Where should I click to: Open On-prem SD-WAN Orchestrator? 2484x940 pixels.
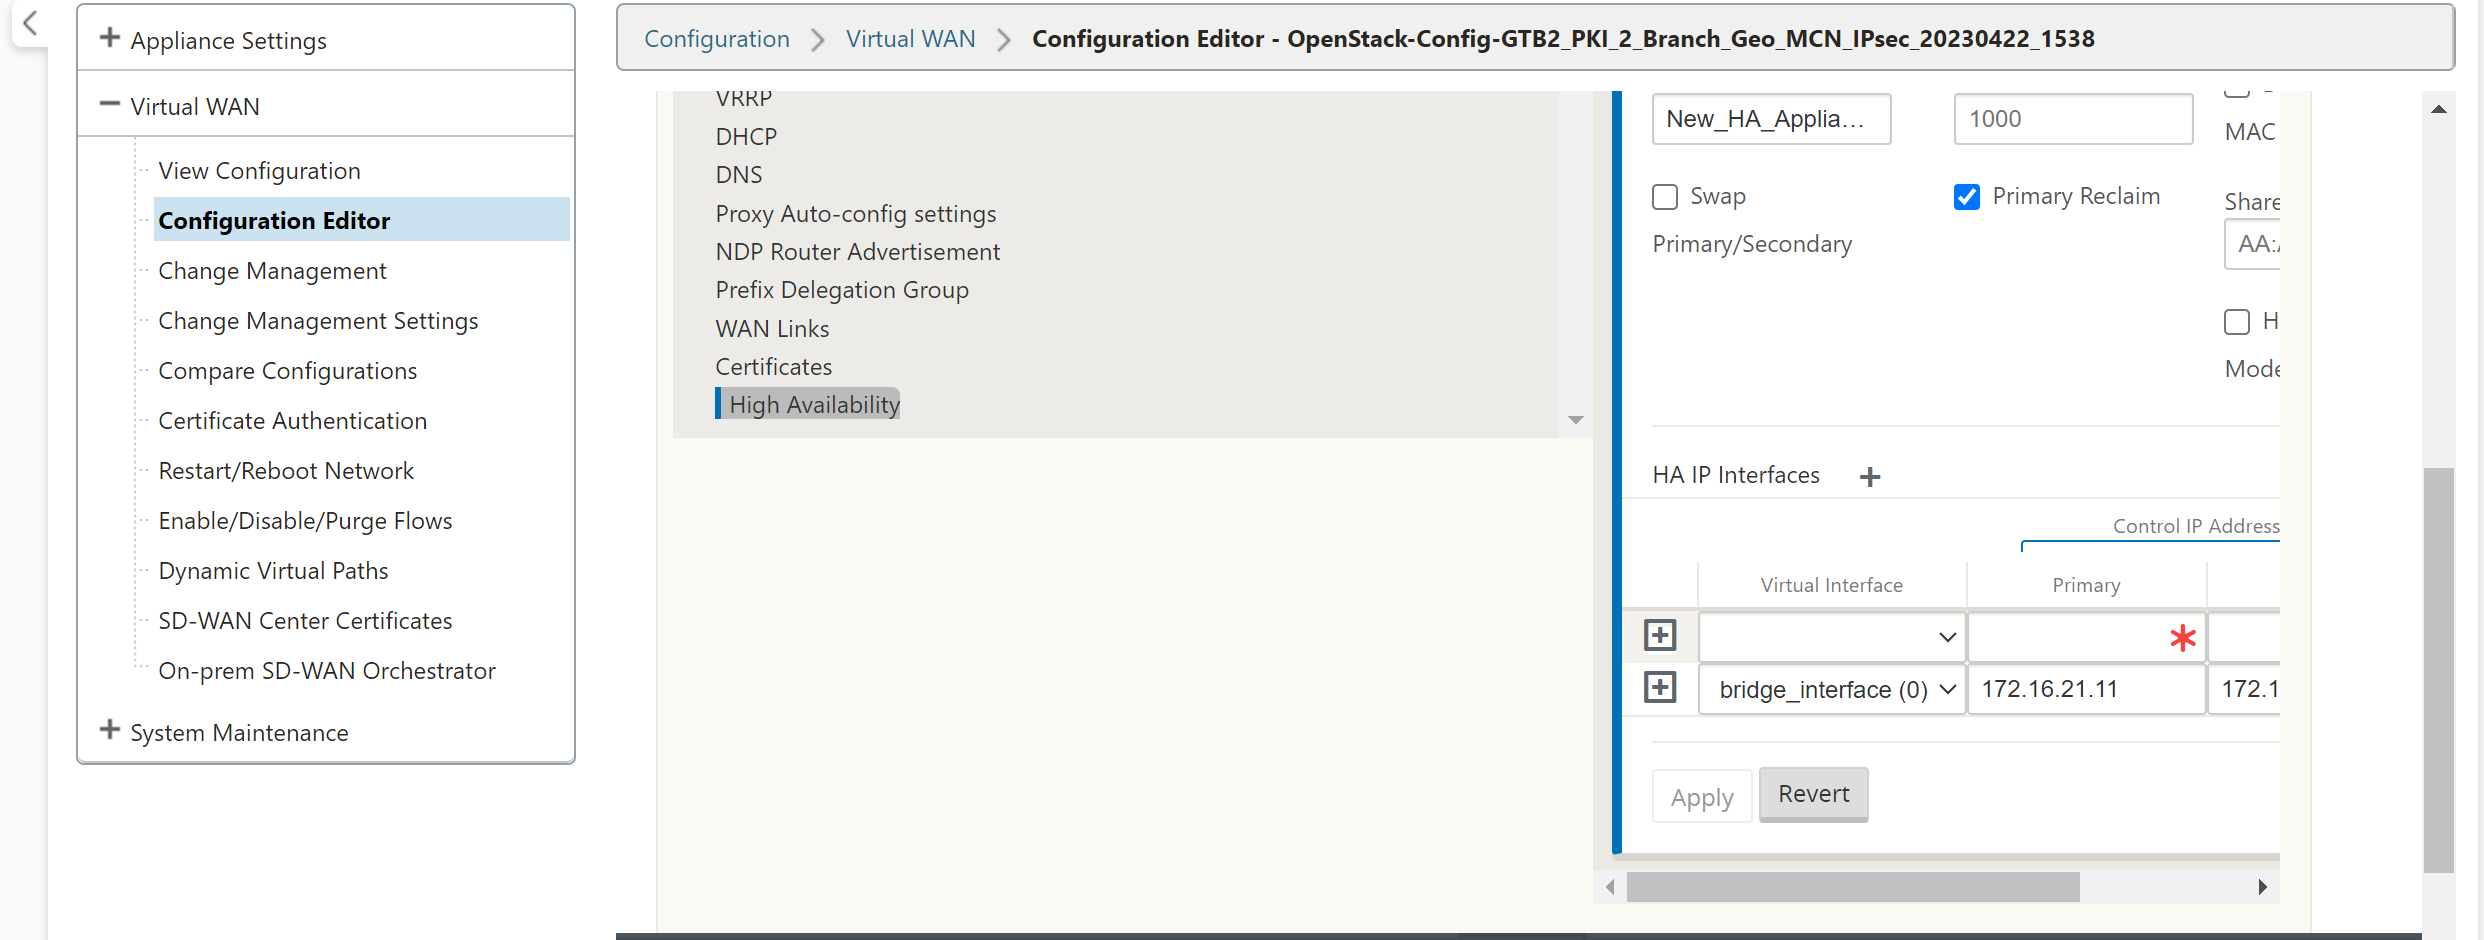(x=327, y=671)
